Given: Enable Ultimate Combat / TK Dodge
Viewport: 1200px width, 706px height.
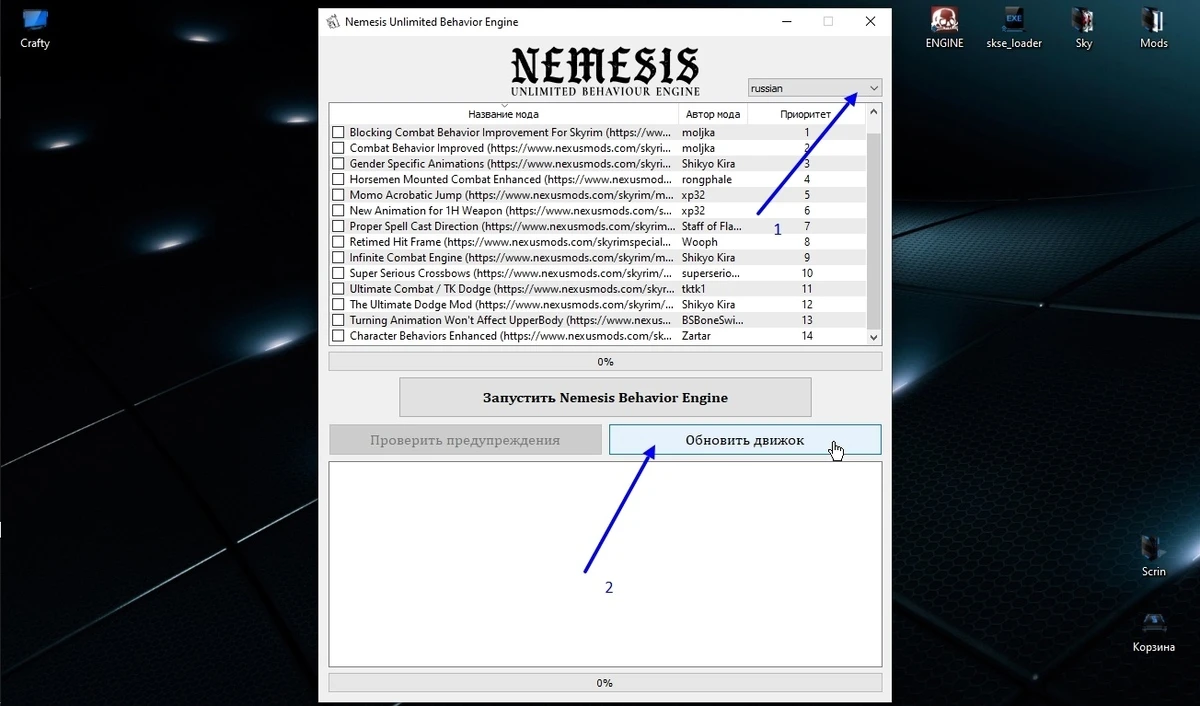Looking at the screenshot, I should pyautogui.click(x=338, y=289).
